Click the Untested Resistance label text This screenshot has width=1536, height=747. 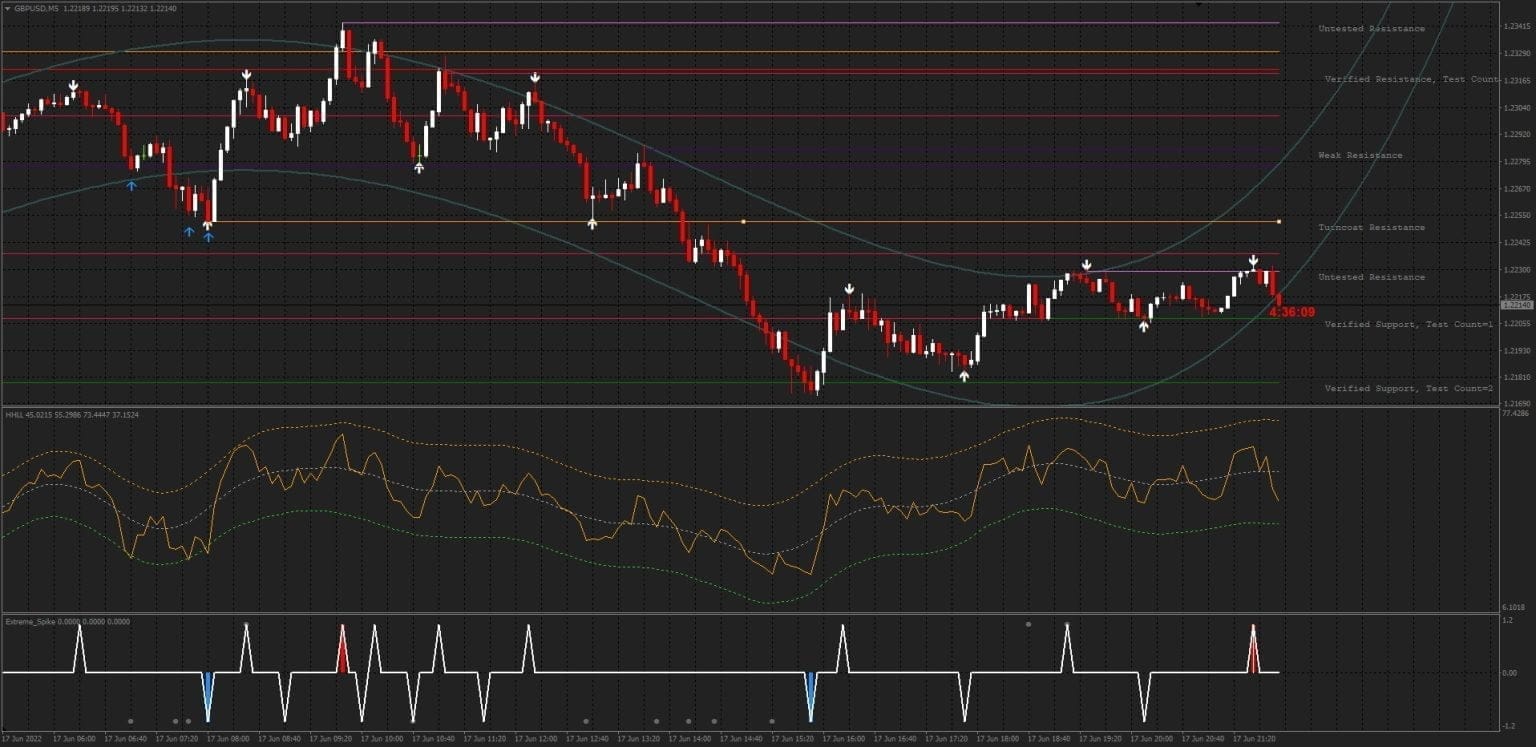(x=1371, y=28)
